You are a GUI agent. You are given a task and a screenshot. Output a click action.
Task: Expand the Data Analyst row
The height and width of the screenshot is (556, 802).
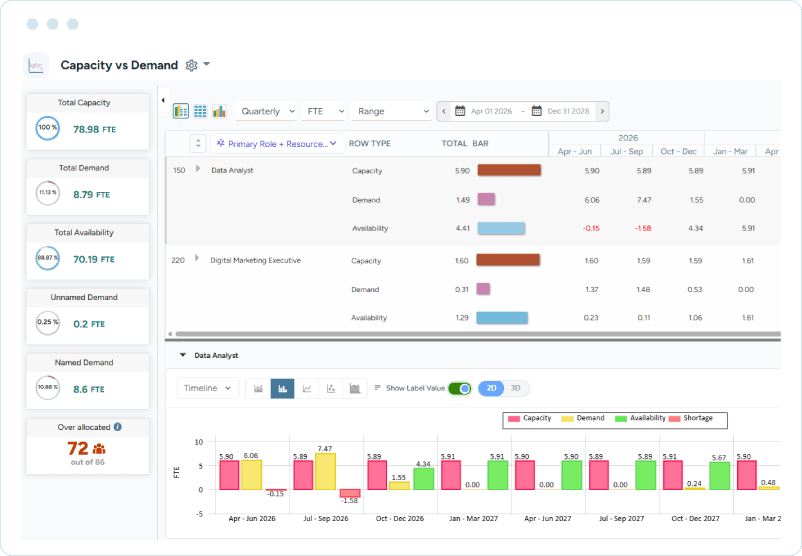(198, 168)
